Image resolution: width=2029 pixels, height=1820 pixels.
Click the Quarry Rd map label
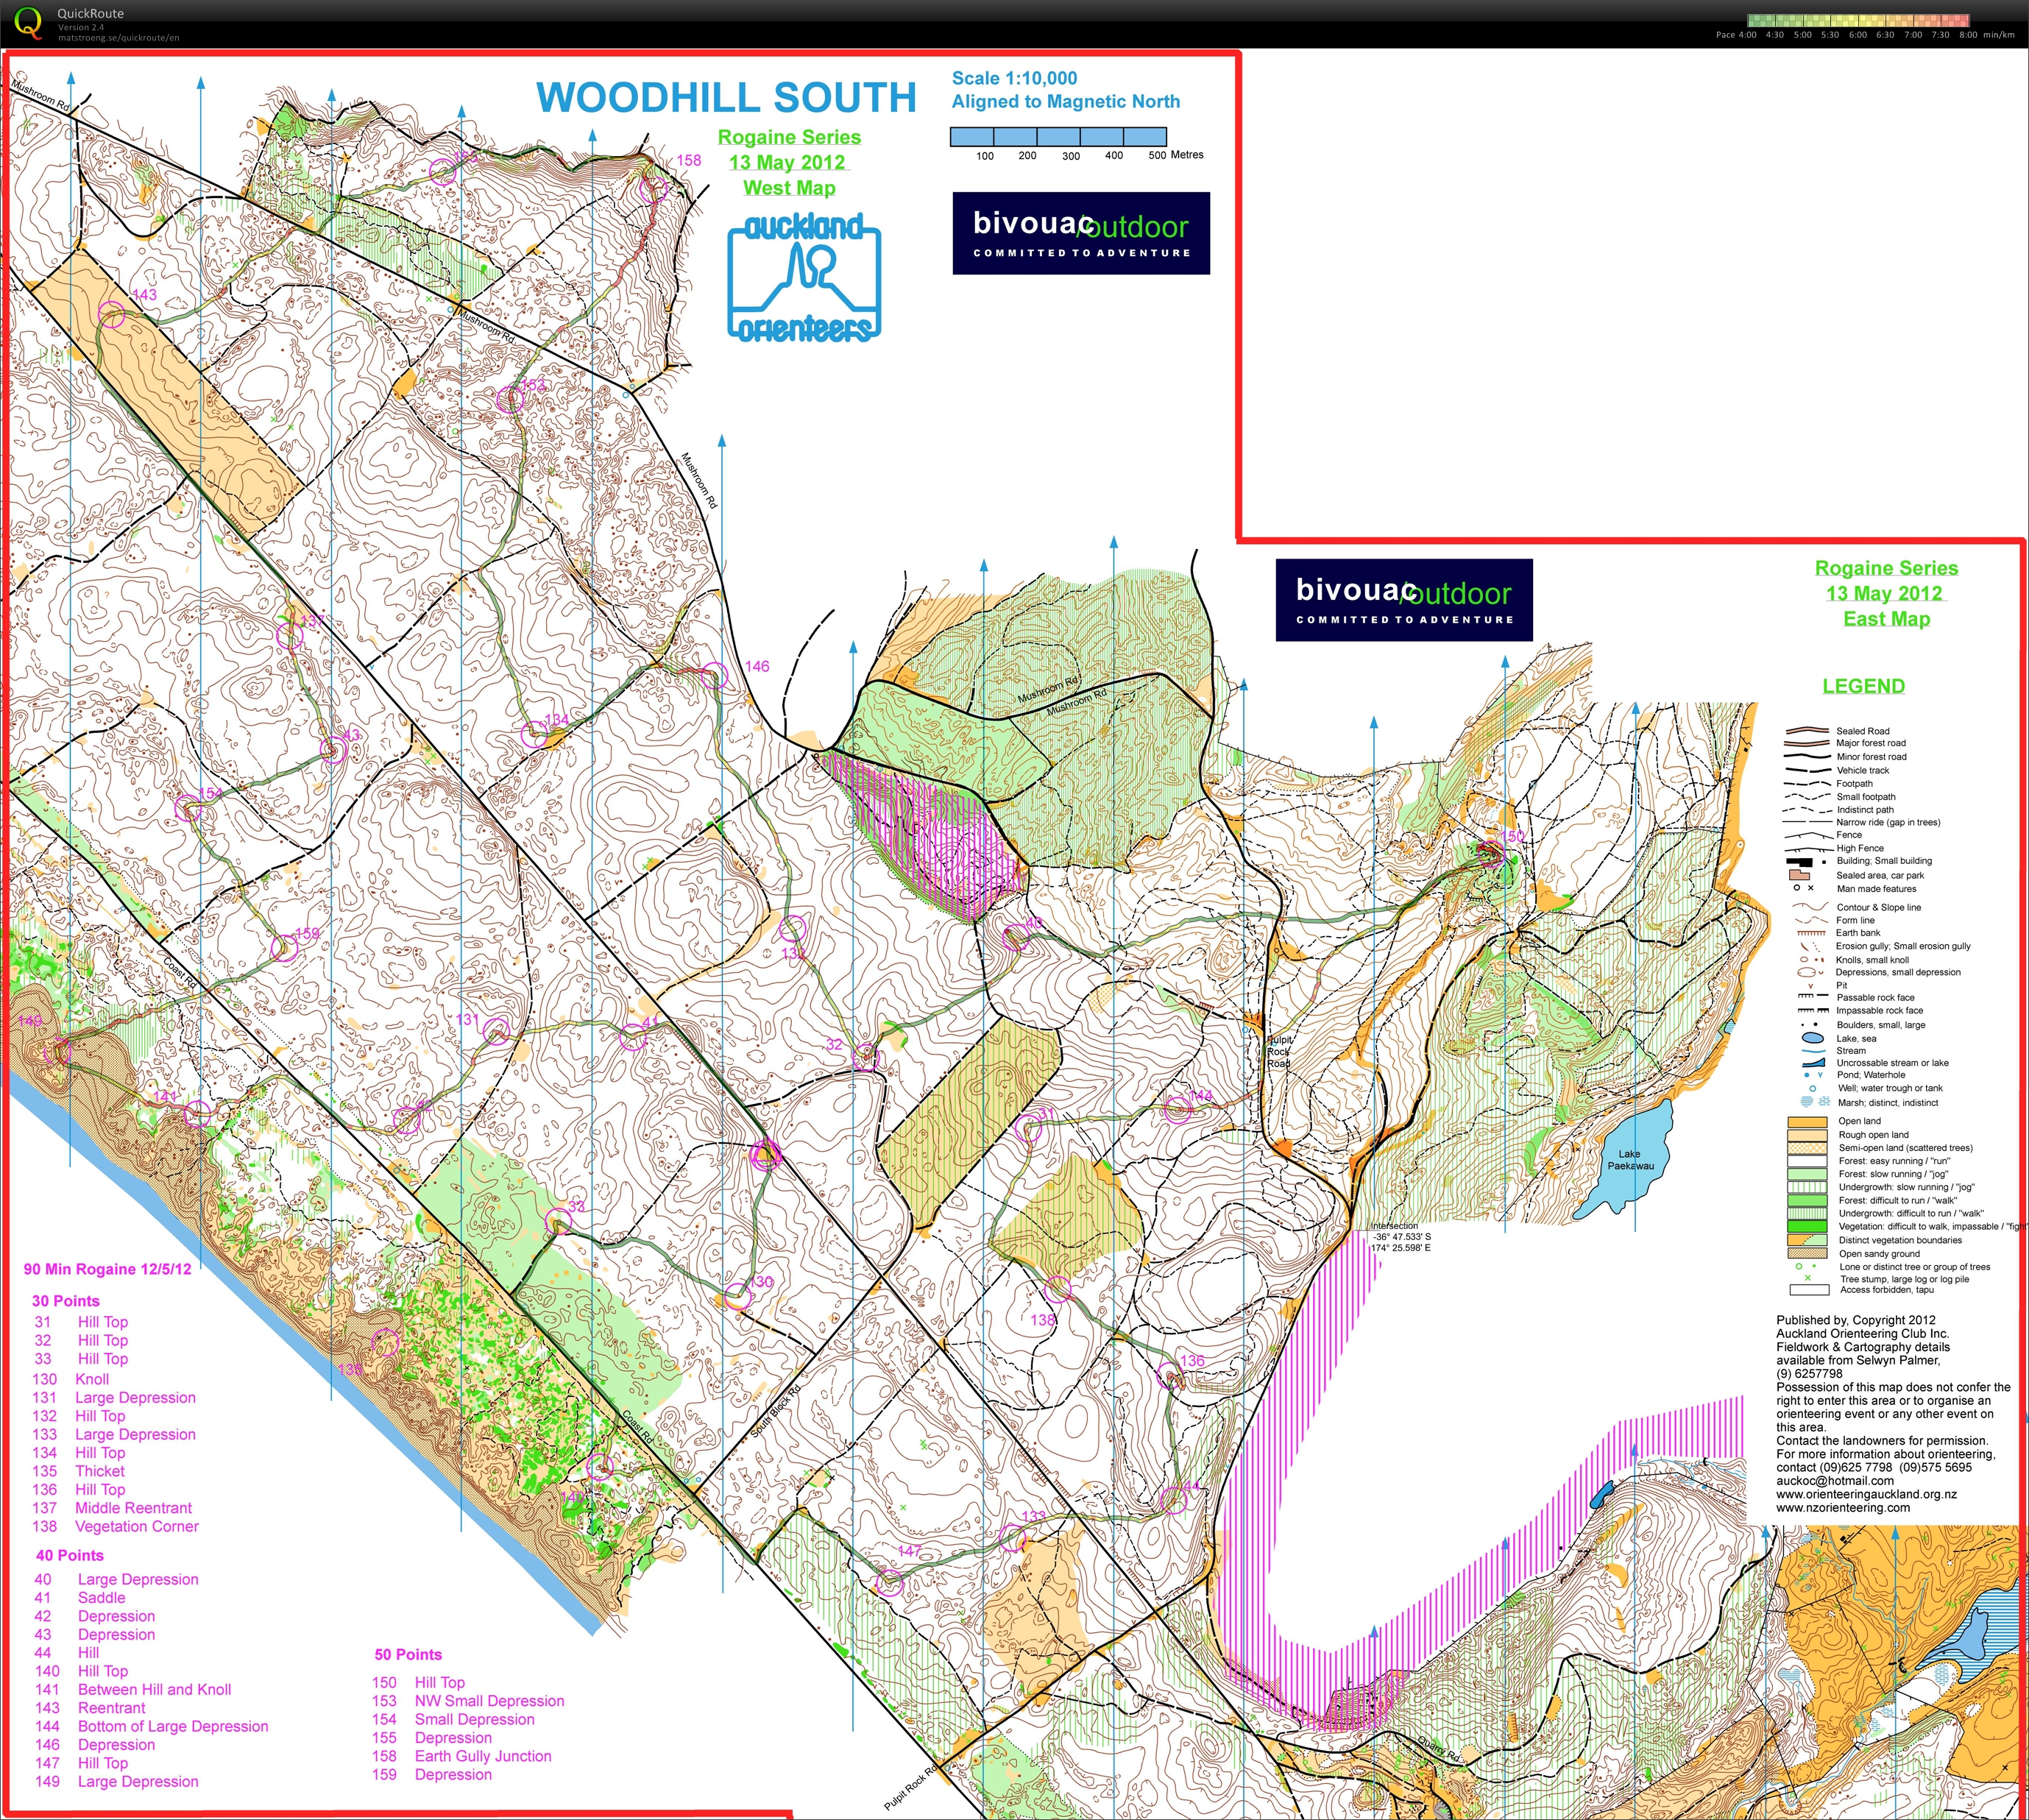(1439, 1750)
